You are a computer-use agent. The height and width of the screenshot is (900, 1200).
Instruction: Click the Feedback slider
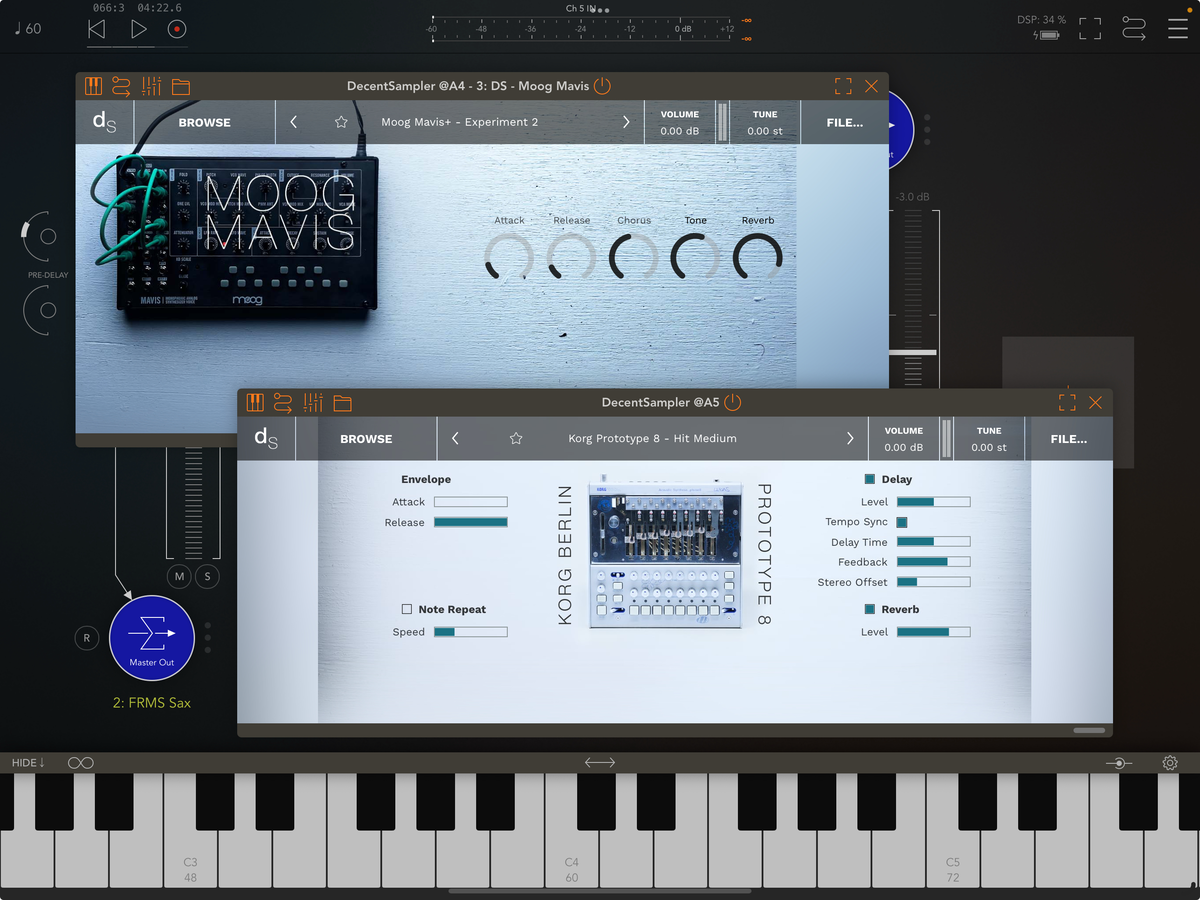933,562
